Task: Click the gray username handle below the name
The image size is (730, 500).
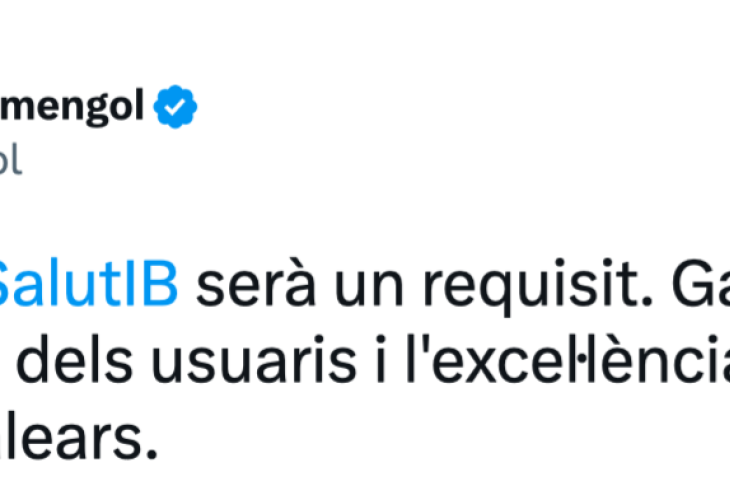Action: pyautogui.click(x=10, y=160)
